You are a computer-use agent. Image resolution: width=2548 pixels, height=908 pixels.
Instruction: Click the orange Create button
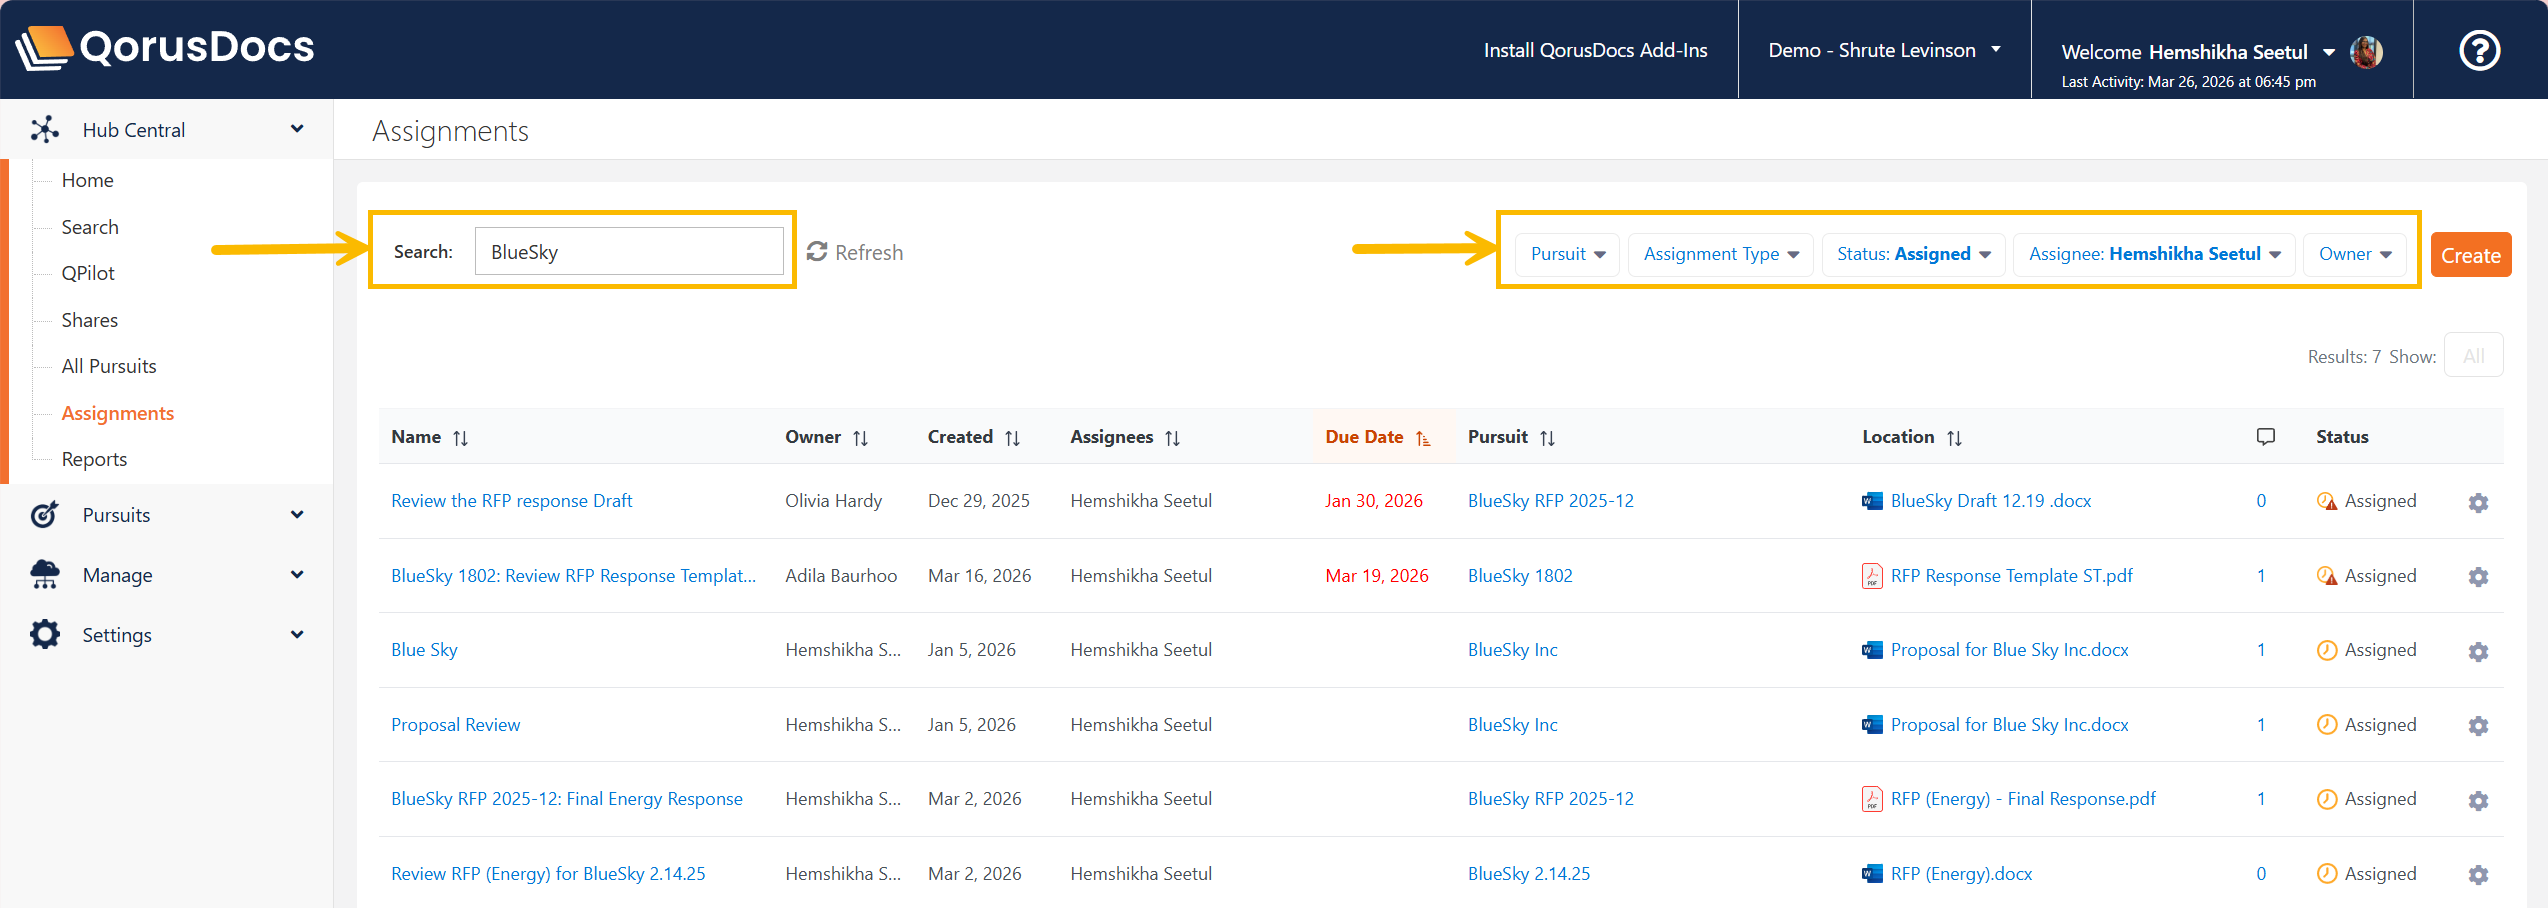pyautogui.click(x=2470, y=255)
